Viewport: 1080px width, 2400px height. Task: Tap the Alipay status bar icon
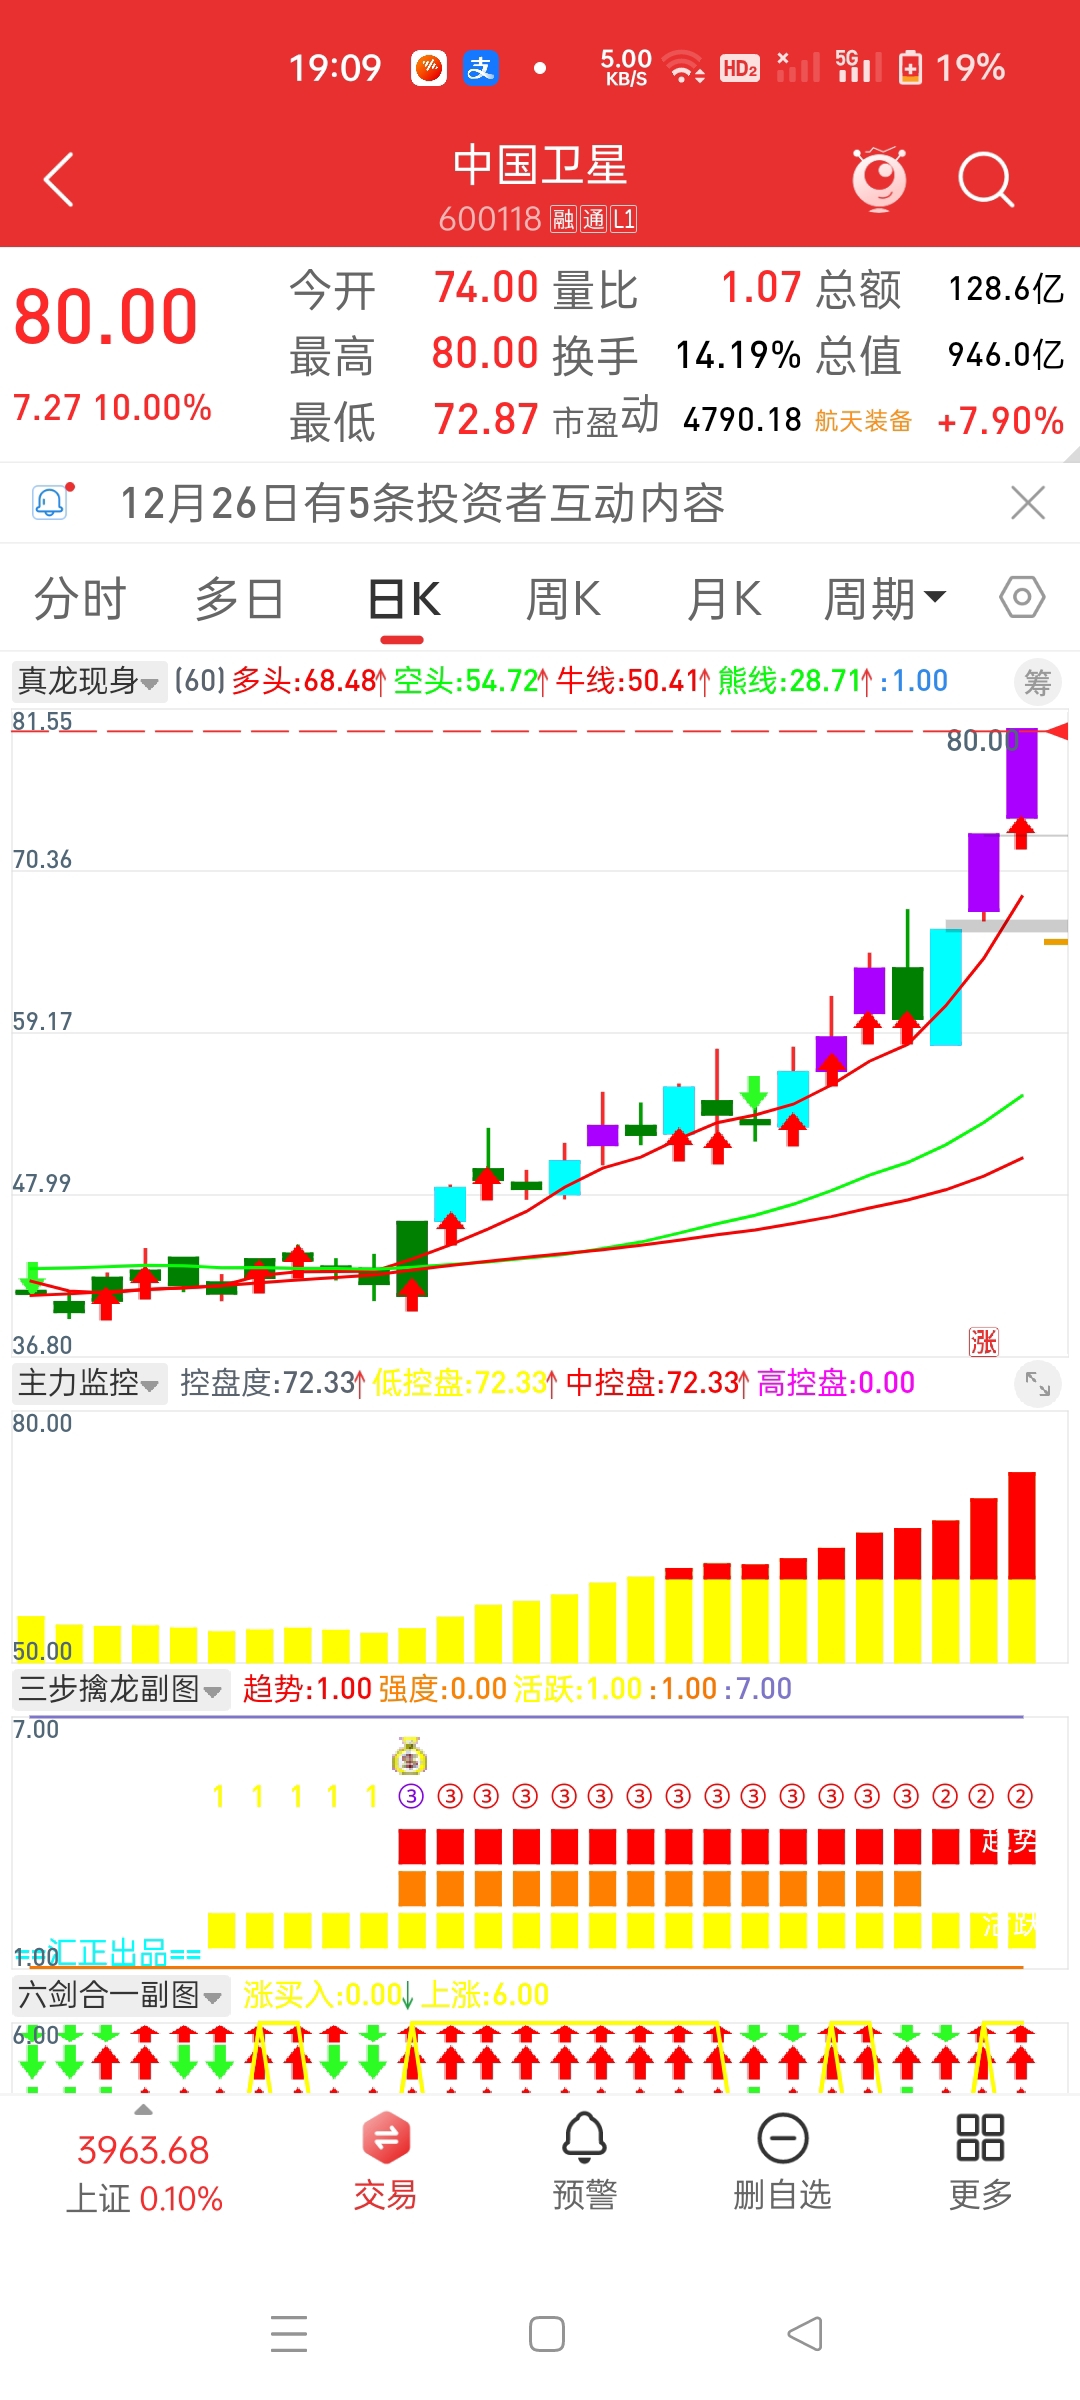[x=481, y=68]
